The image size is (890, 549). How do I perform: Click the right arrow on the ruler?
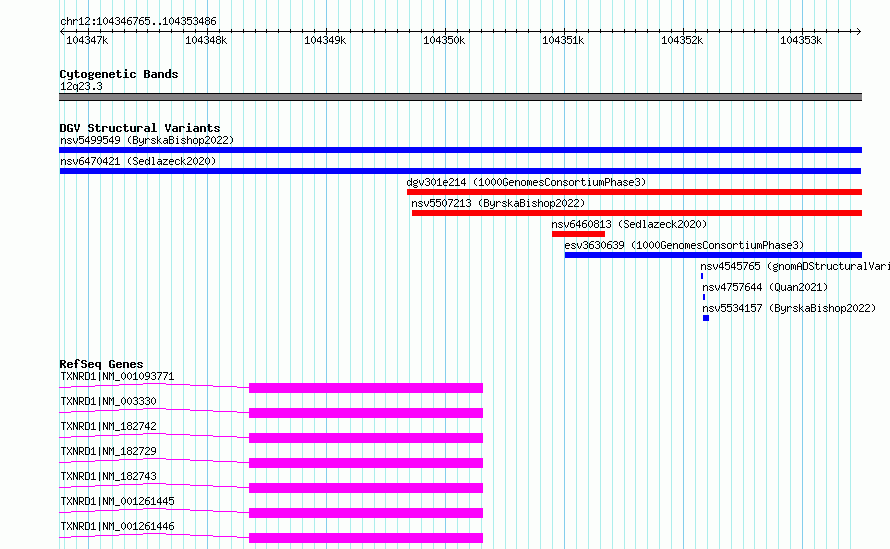click(859, 31)
